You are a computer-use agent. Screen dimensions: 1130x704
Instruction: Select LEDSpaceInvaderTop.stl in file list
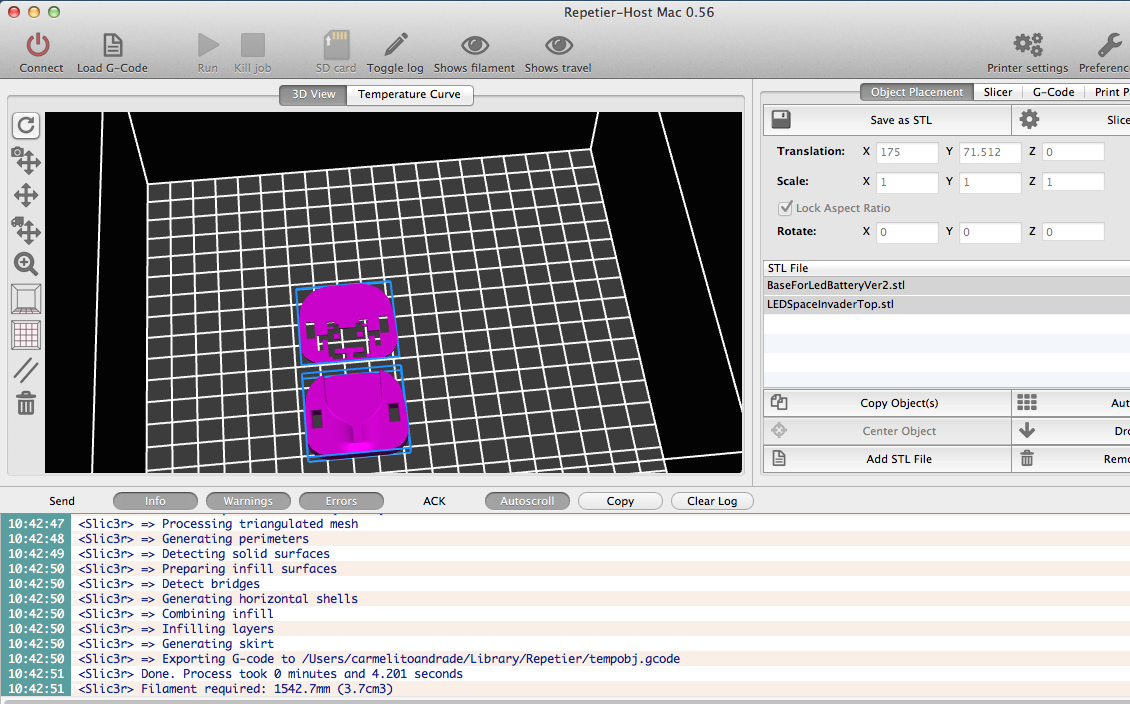click(x=946, y=304)
